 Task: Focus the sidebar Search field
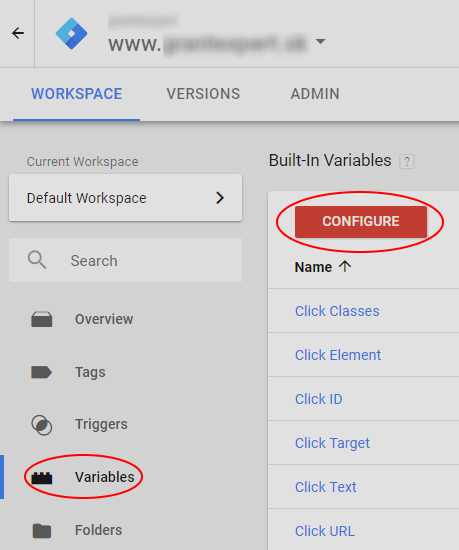click(126, 260)
